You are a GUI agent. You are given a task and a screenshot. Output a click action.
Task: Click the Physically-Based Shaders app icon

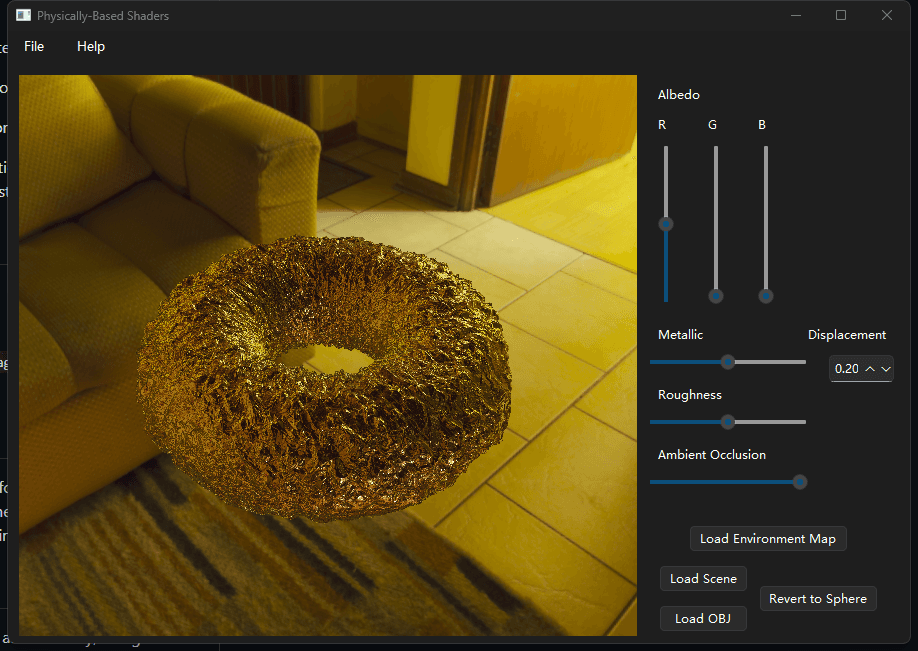click(x=23, y=15)
